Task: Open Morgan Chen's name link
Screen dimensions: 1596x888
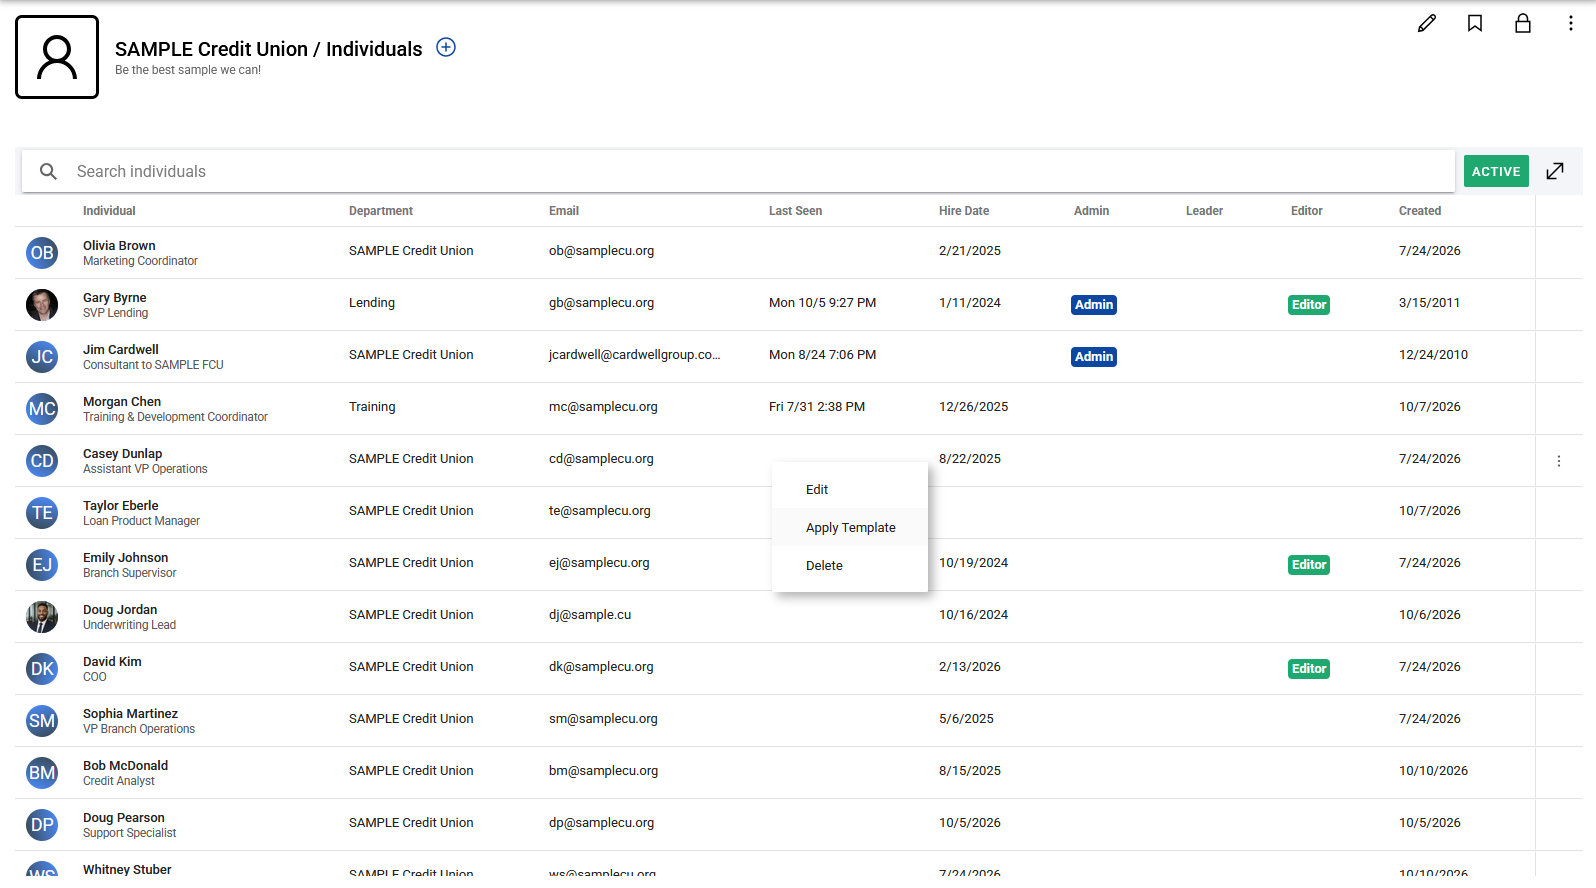Action: tap(122, 402)
